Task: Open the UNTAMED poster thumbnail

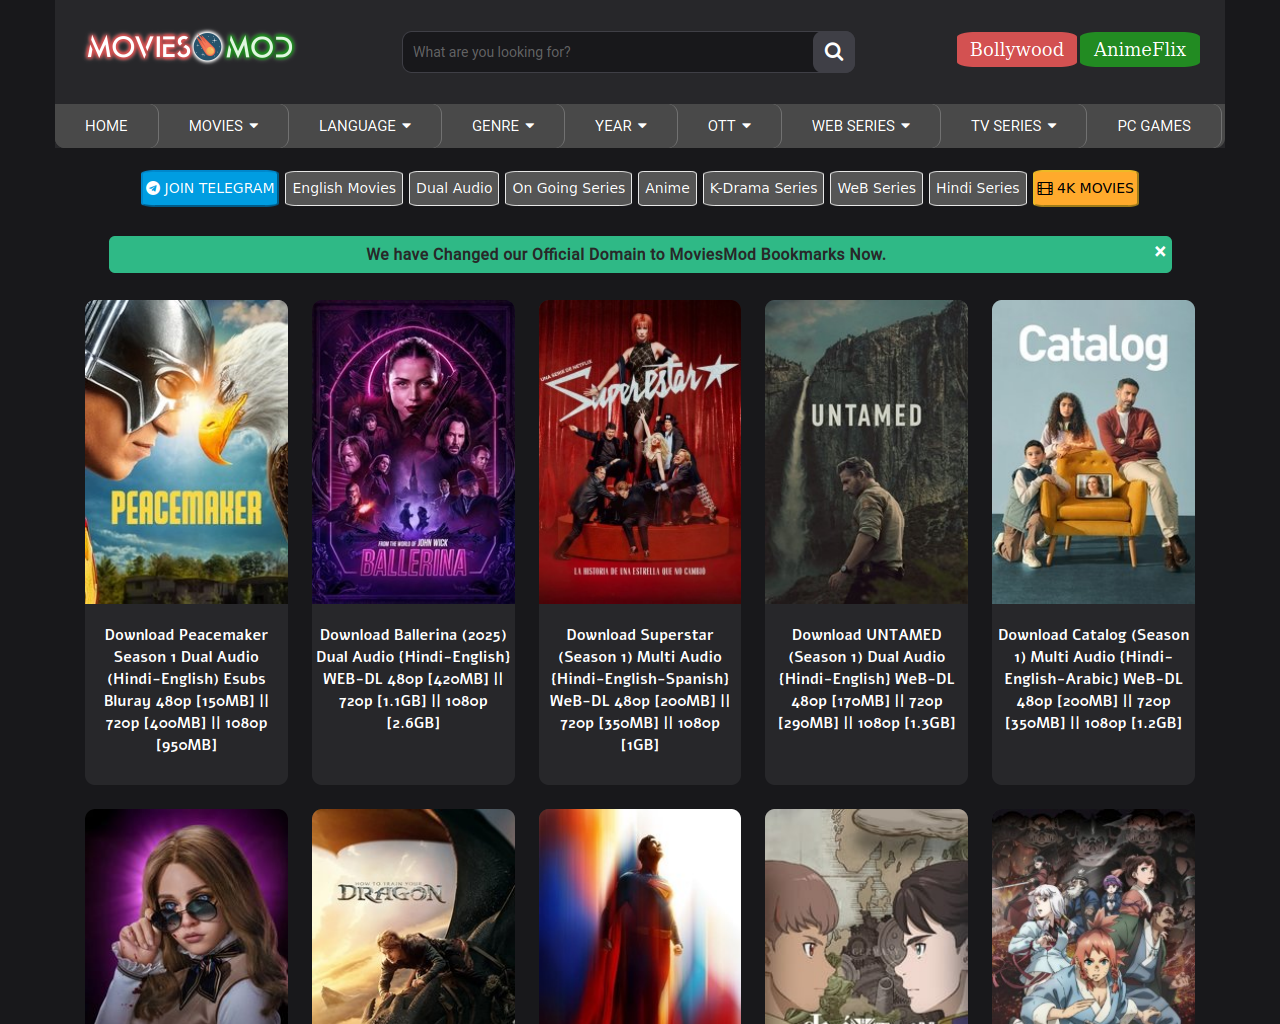Action: pyautogui.click(x=866, y=452)
